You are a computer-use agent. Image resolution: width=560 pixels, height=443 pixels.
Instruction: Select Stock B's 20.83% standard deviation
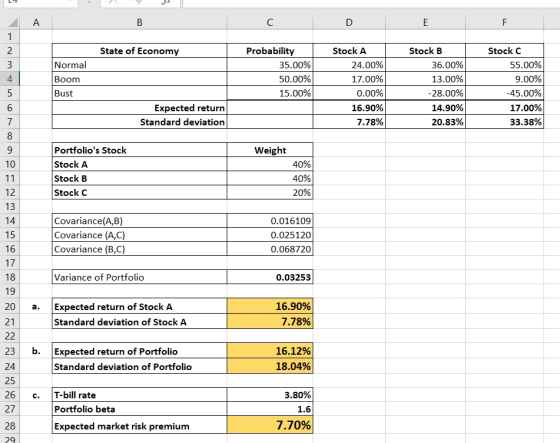click(x=425, y=122)
